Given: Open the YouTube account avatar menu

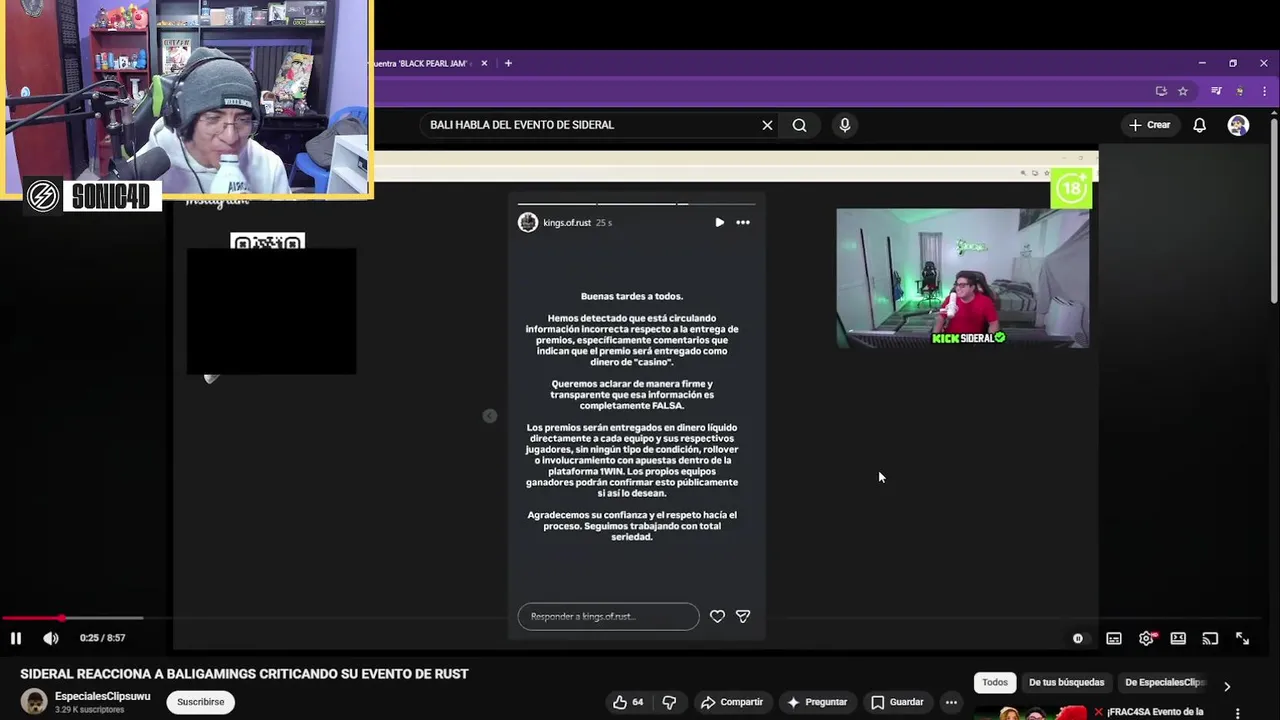Looking at the screenshot, I should tap(1238, 125).
